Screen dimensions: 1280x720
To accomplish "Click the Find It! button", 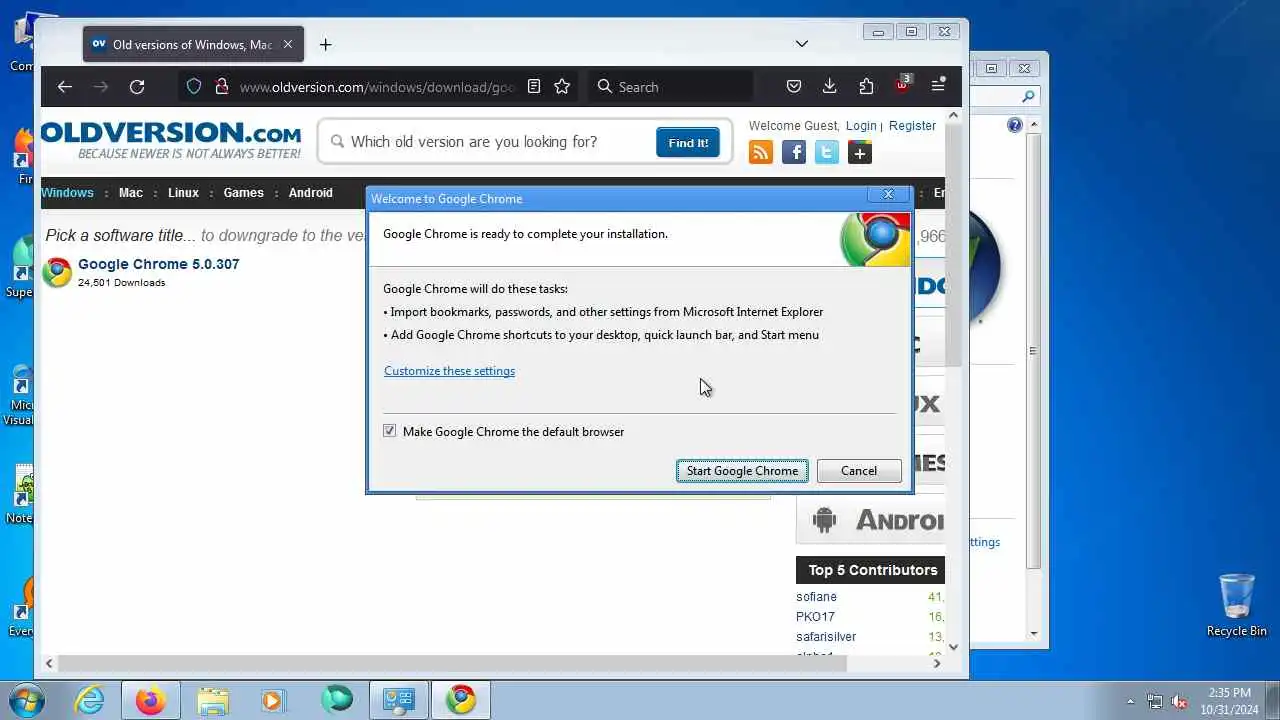I will point(688,143).
